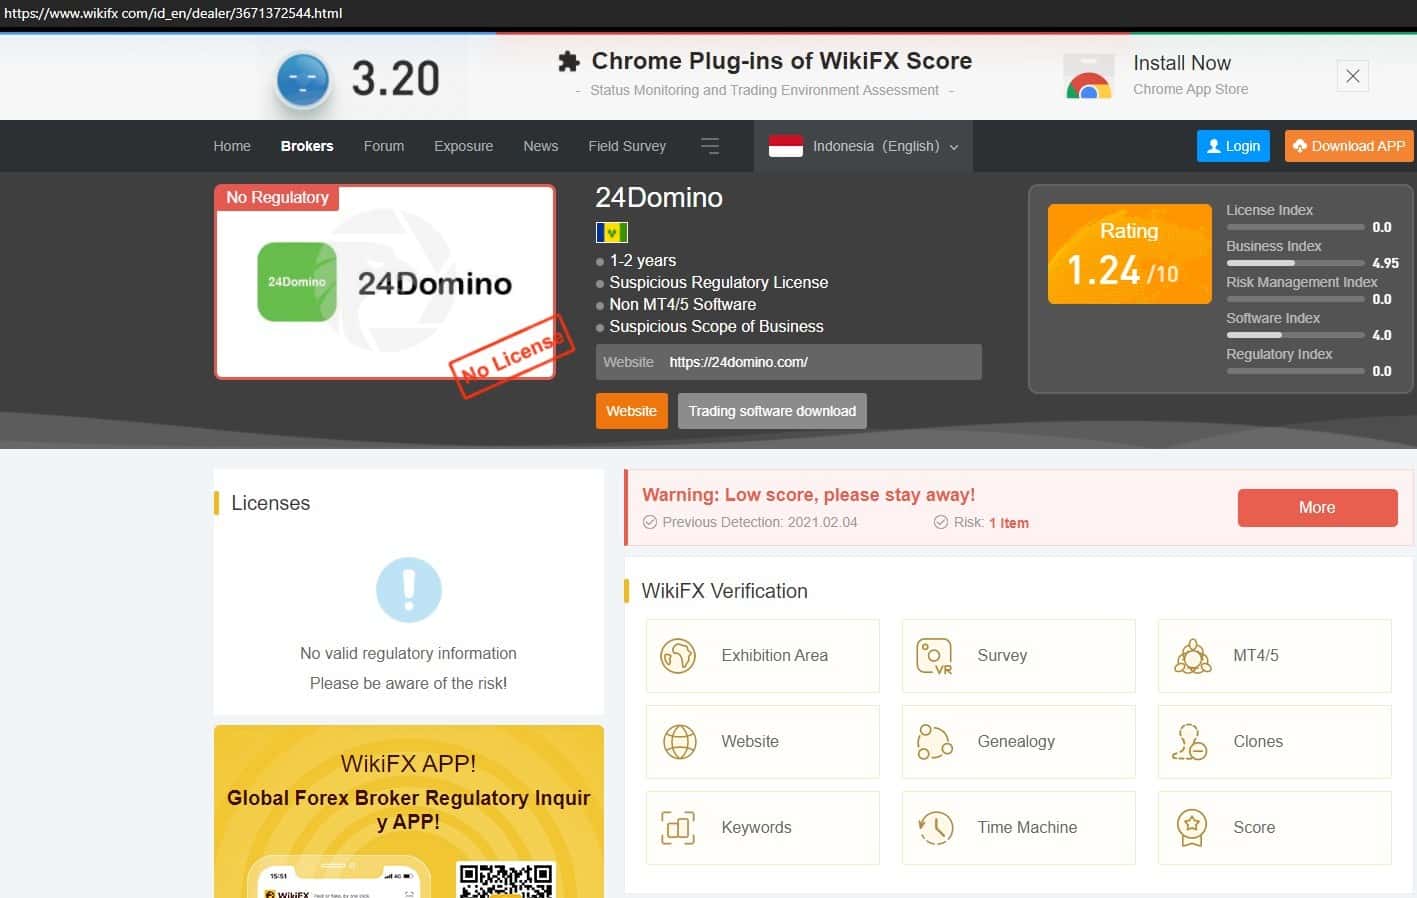The width and height of the screenshot is (1417, 898).
Task: Click the Survey VR icon
Action: [934, 656]
